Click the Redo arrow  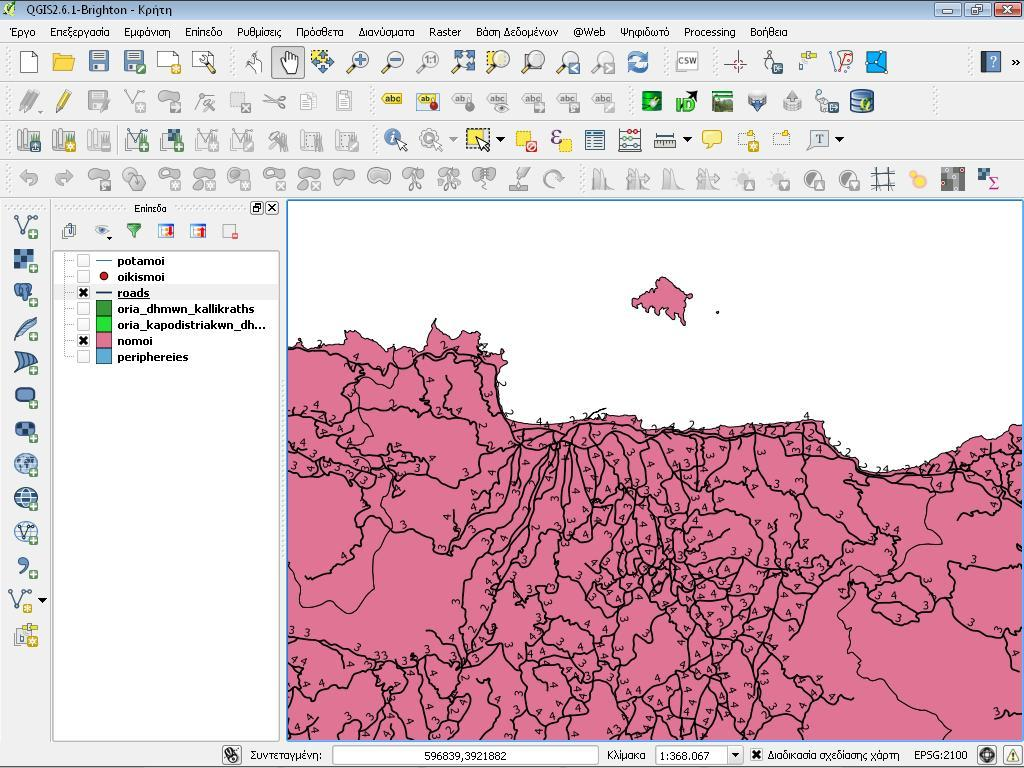[64, 178]
